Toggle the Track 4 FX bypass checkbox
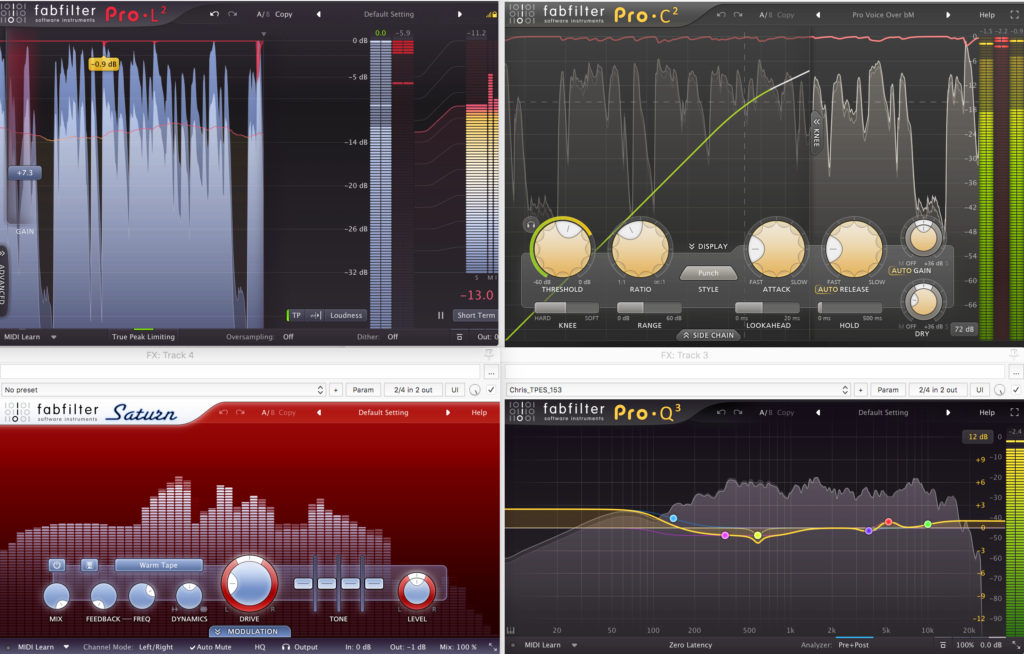The height and width of the screenshot is (654, 1024). click(x=491, y=390)
